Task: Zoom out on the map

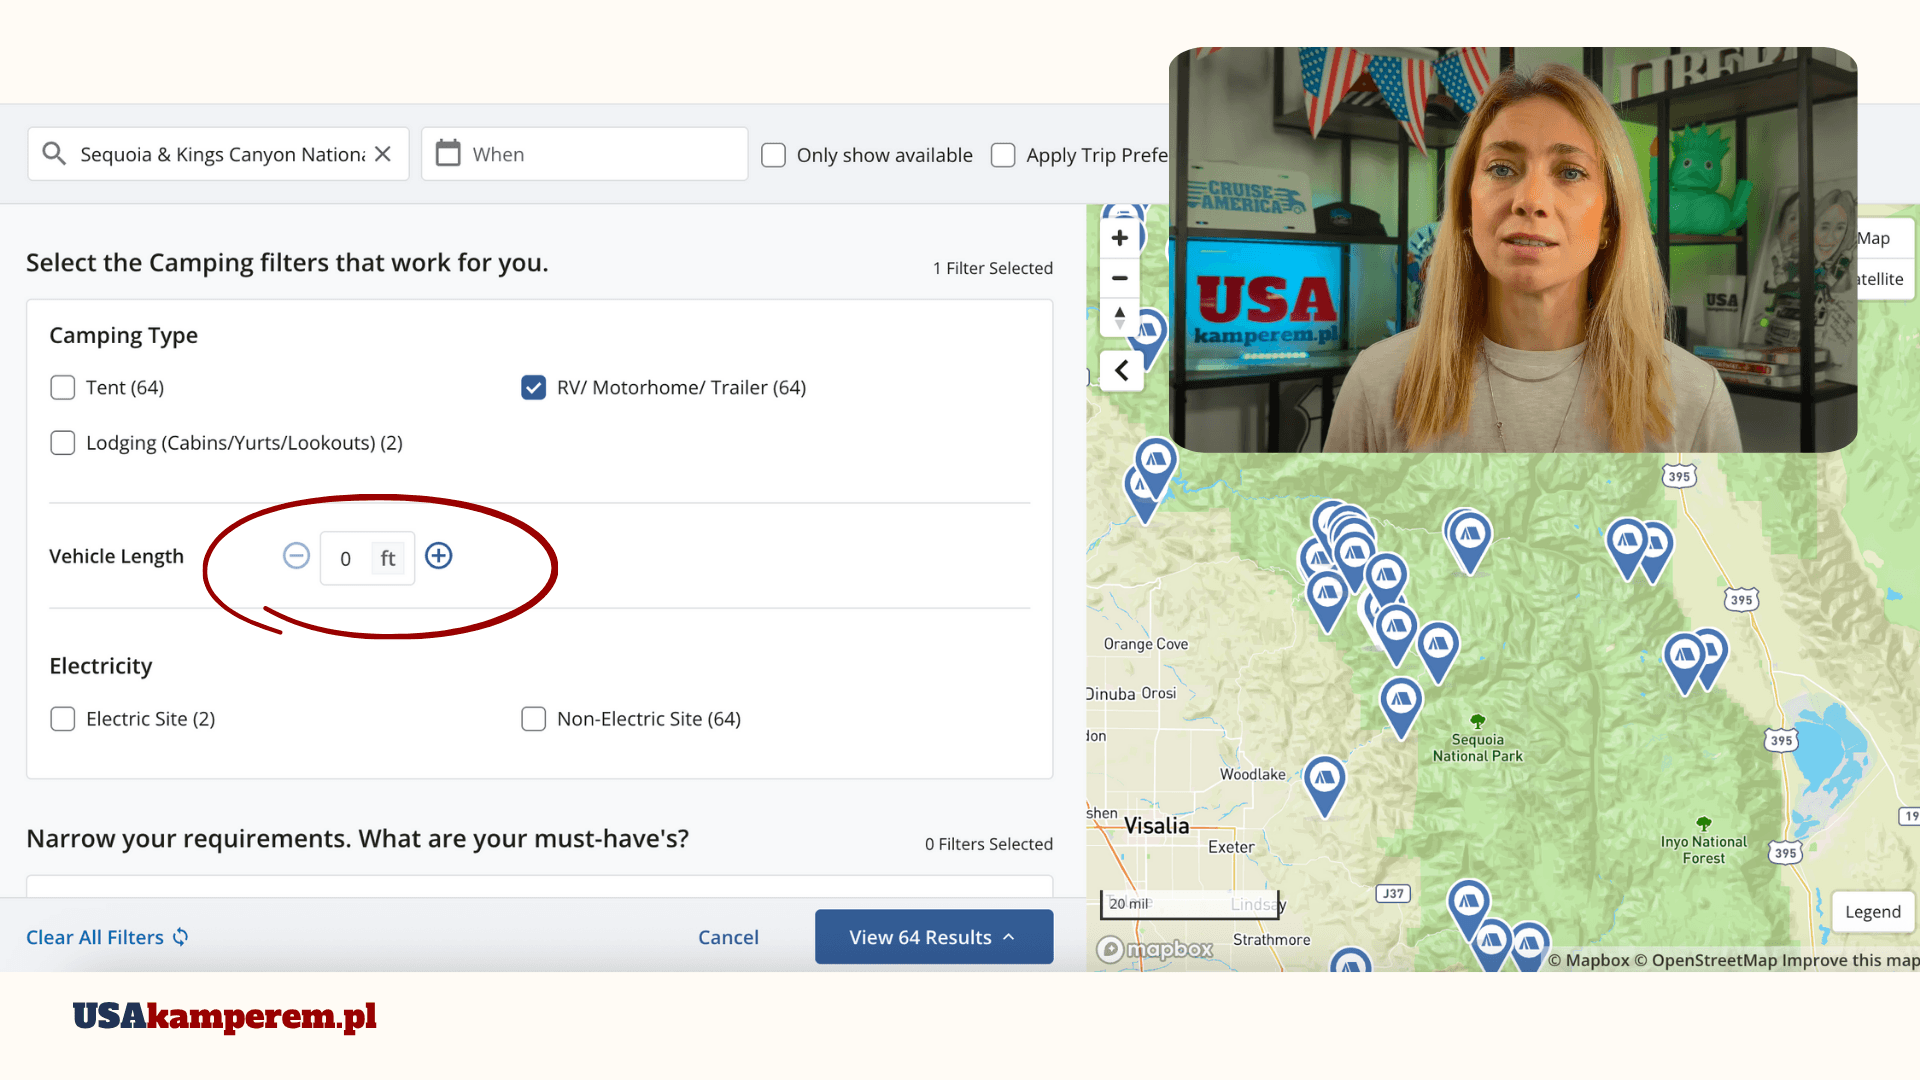Action: tap(1120, 279)
